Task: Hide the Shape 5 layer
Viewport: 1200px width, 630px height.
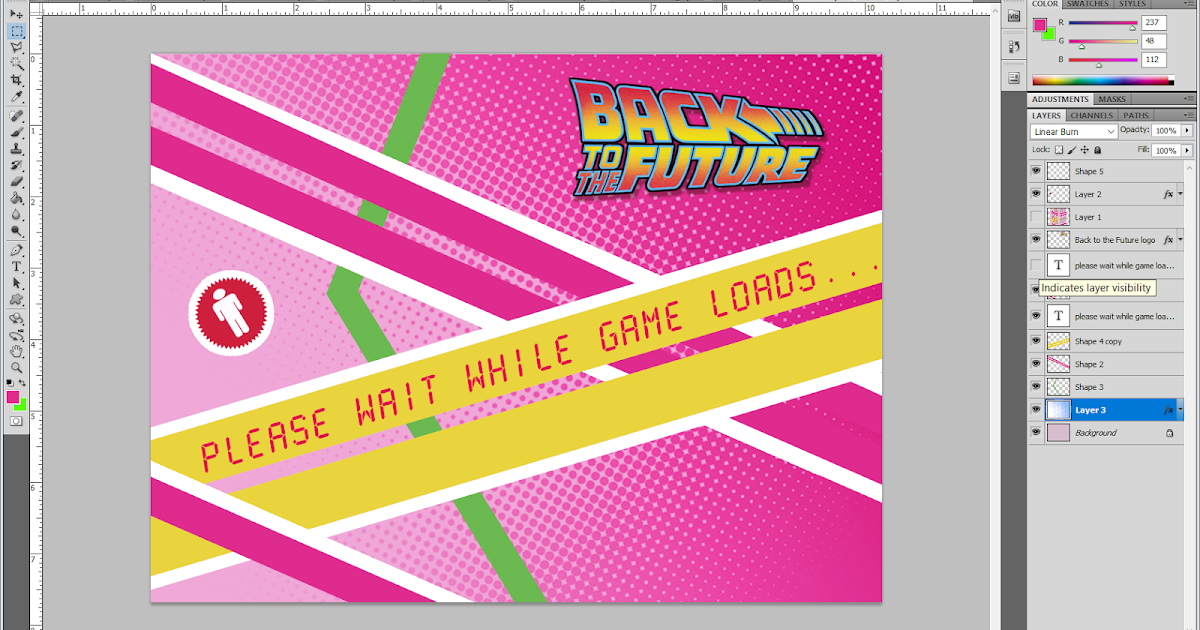Action: (x=1036, y=170)
